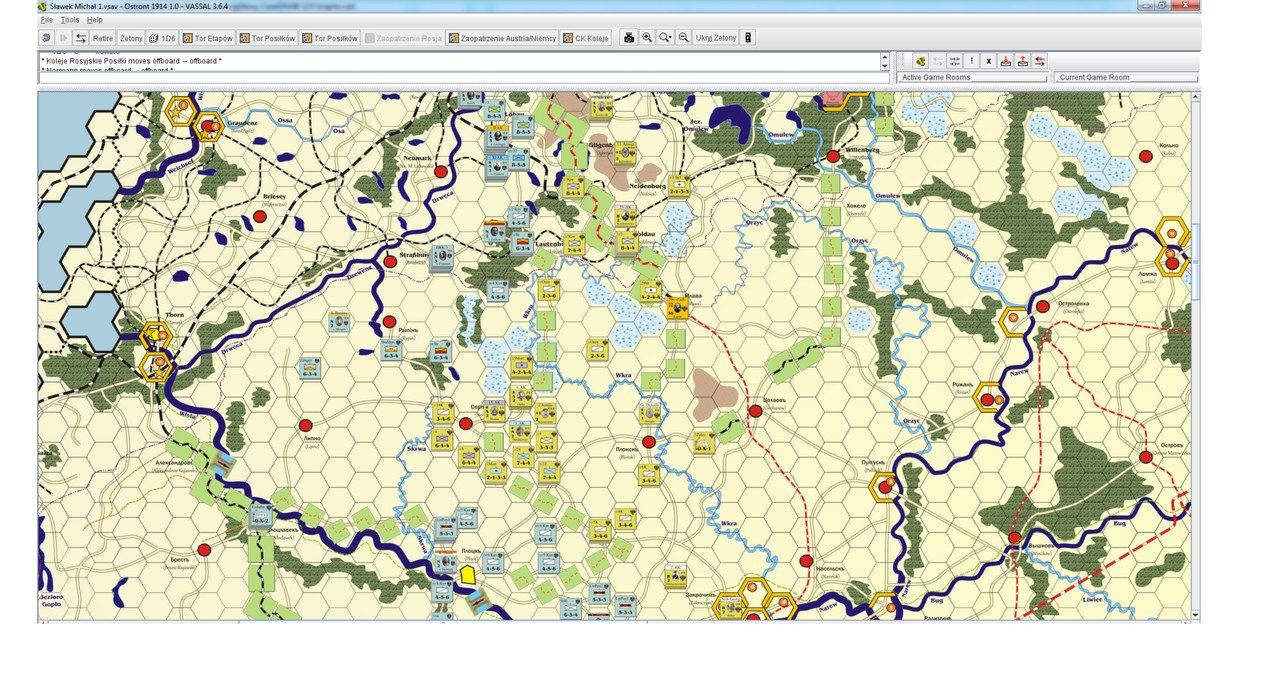Click the server connection arrows icon in main toolbar
Image resolution: width=1280 pixels, height=693 pixels.
[x=81, y=38]
